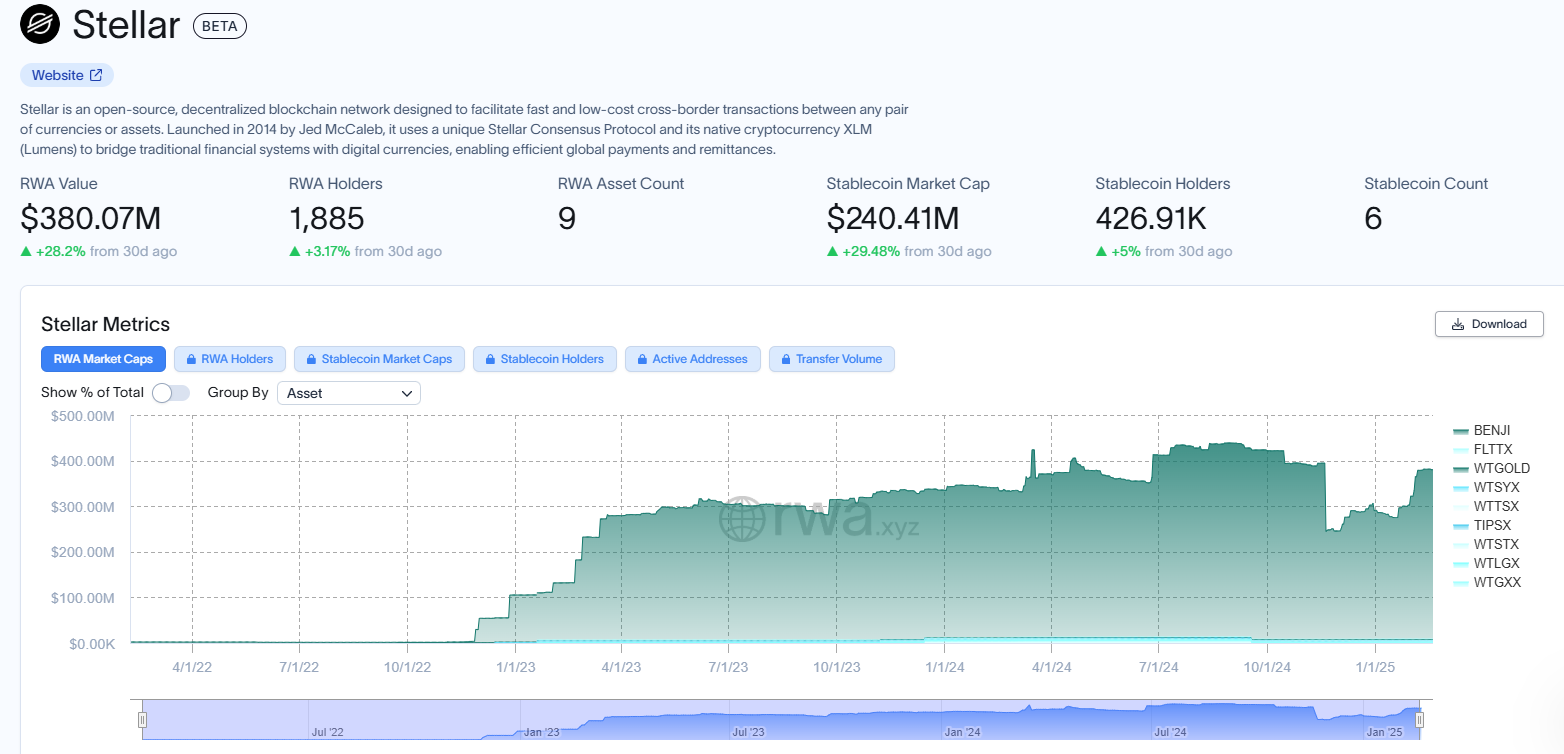Click the lock icon on Stablecoin Holders
The width and height of the screenshot is (1564, 754).
490,359
